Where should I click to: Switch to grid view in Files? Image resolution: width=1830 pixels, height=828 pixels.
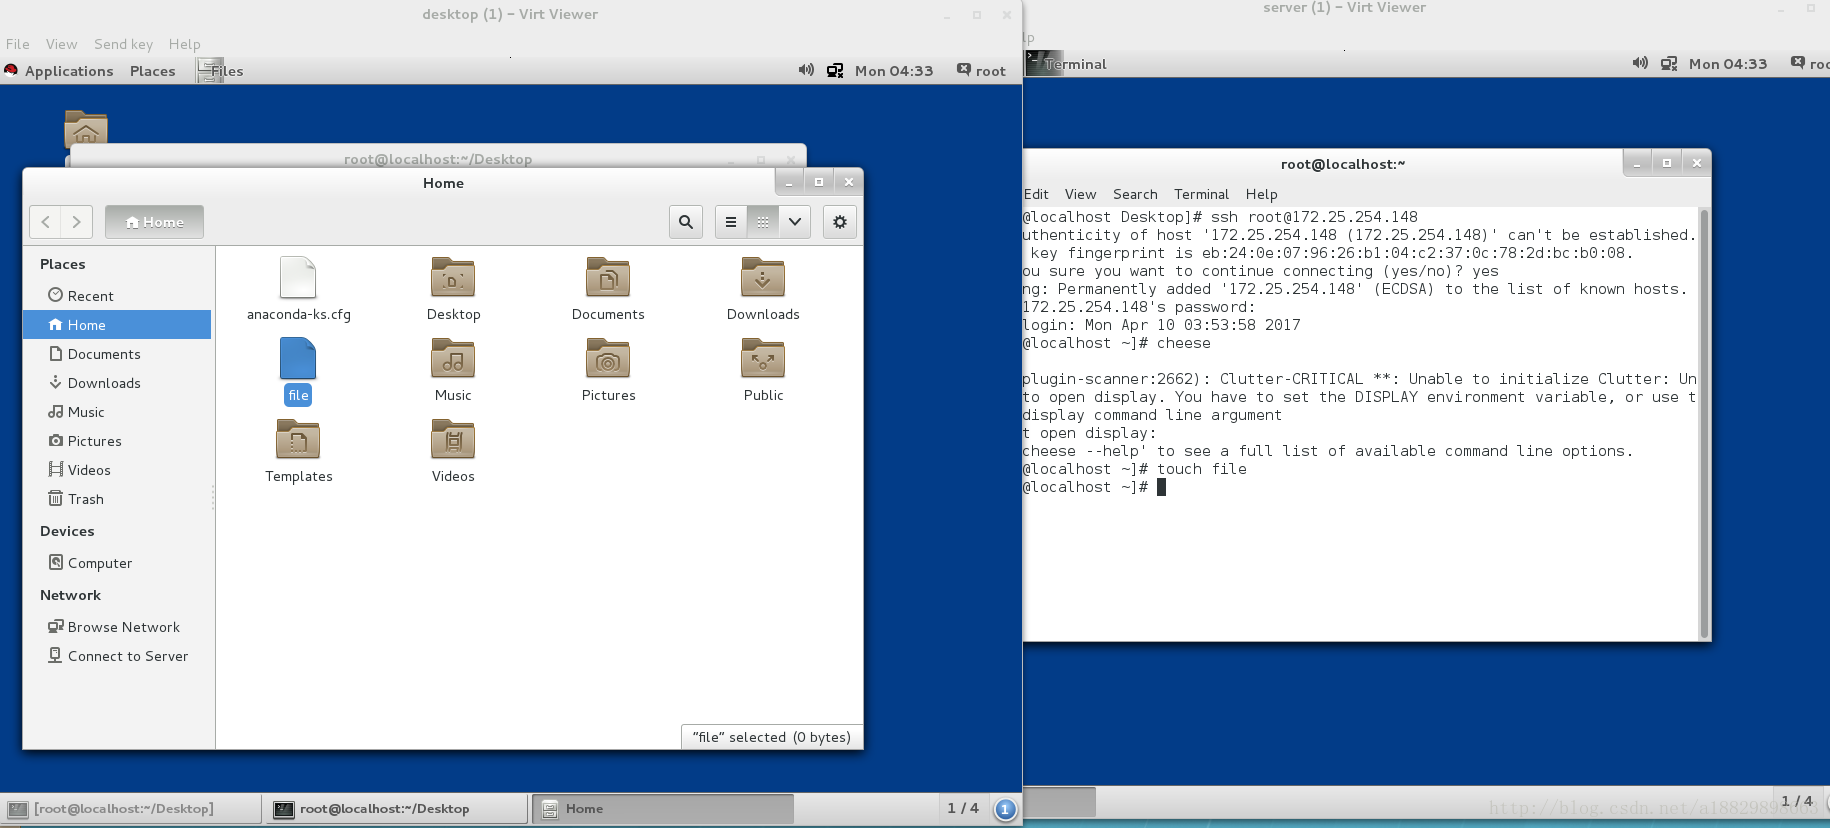coord(763,222)
